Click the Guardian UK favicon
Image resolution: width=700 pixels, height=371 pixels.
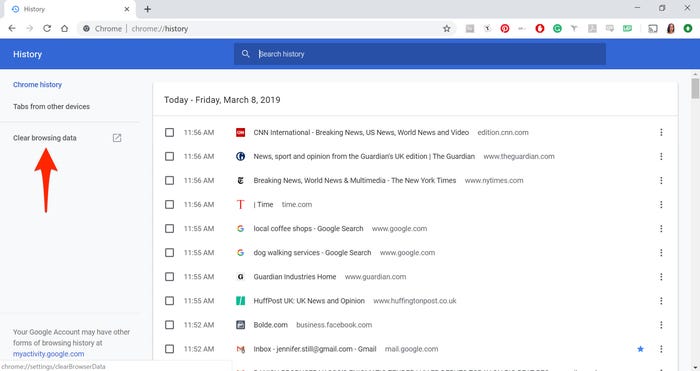tap(241, 157)
